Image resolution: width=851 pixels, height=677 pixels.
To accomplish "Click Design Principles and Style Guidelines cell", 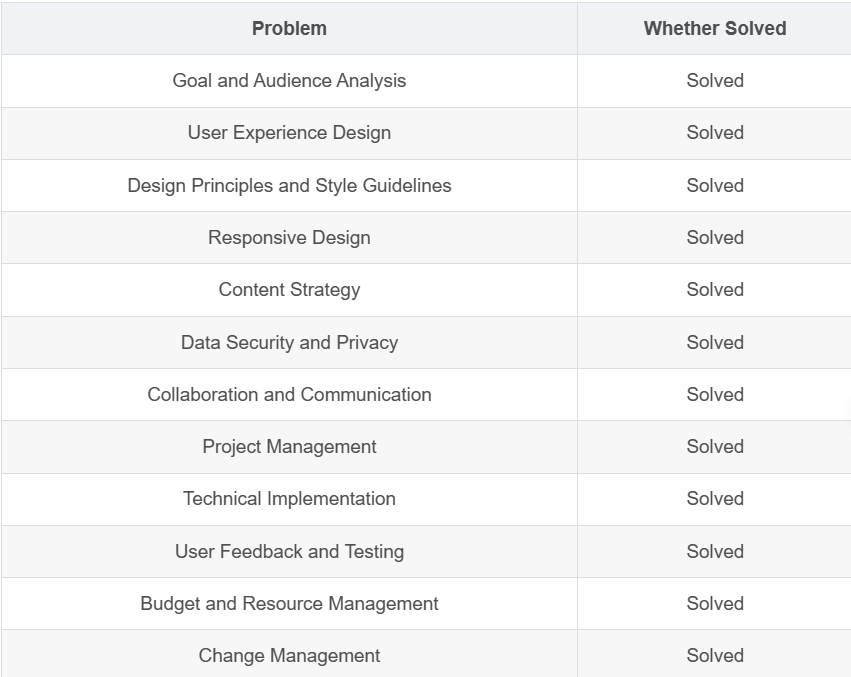I will 289,186.
